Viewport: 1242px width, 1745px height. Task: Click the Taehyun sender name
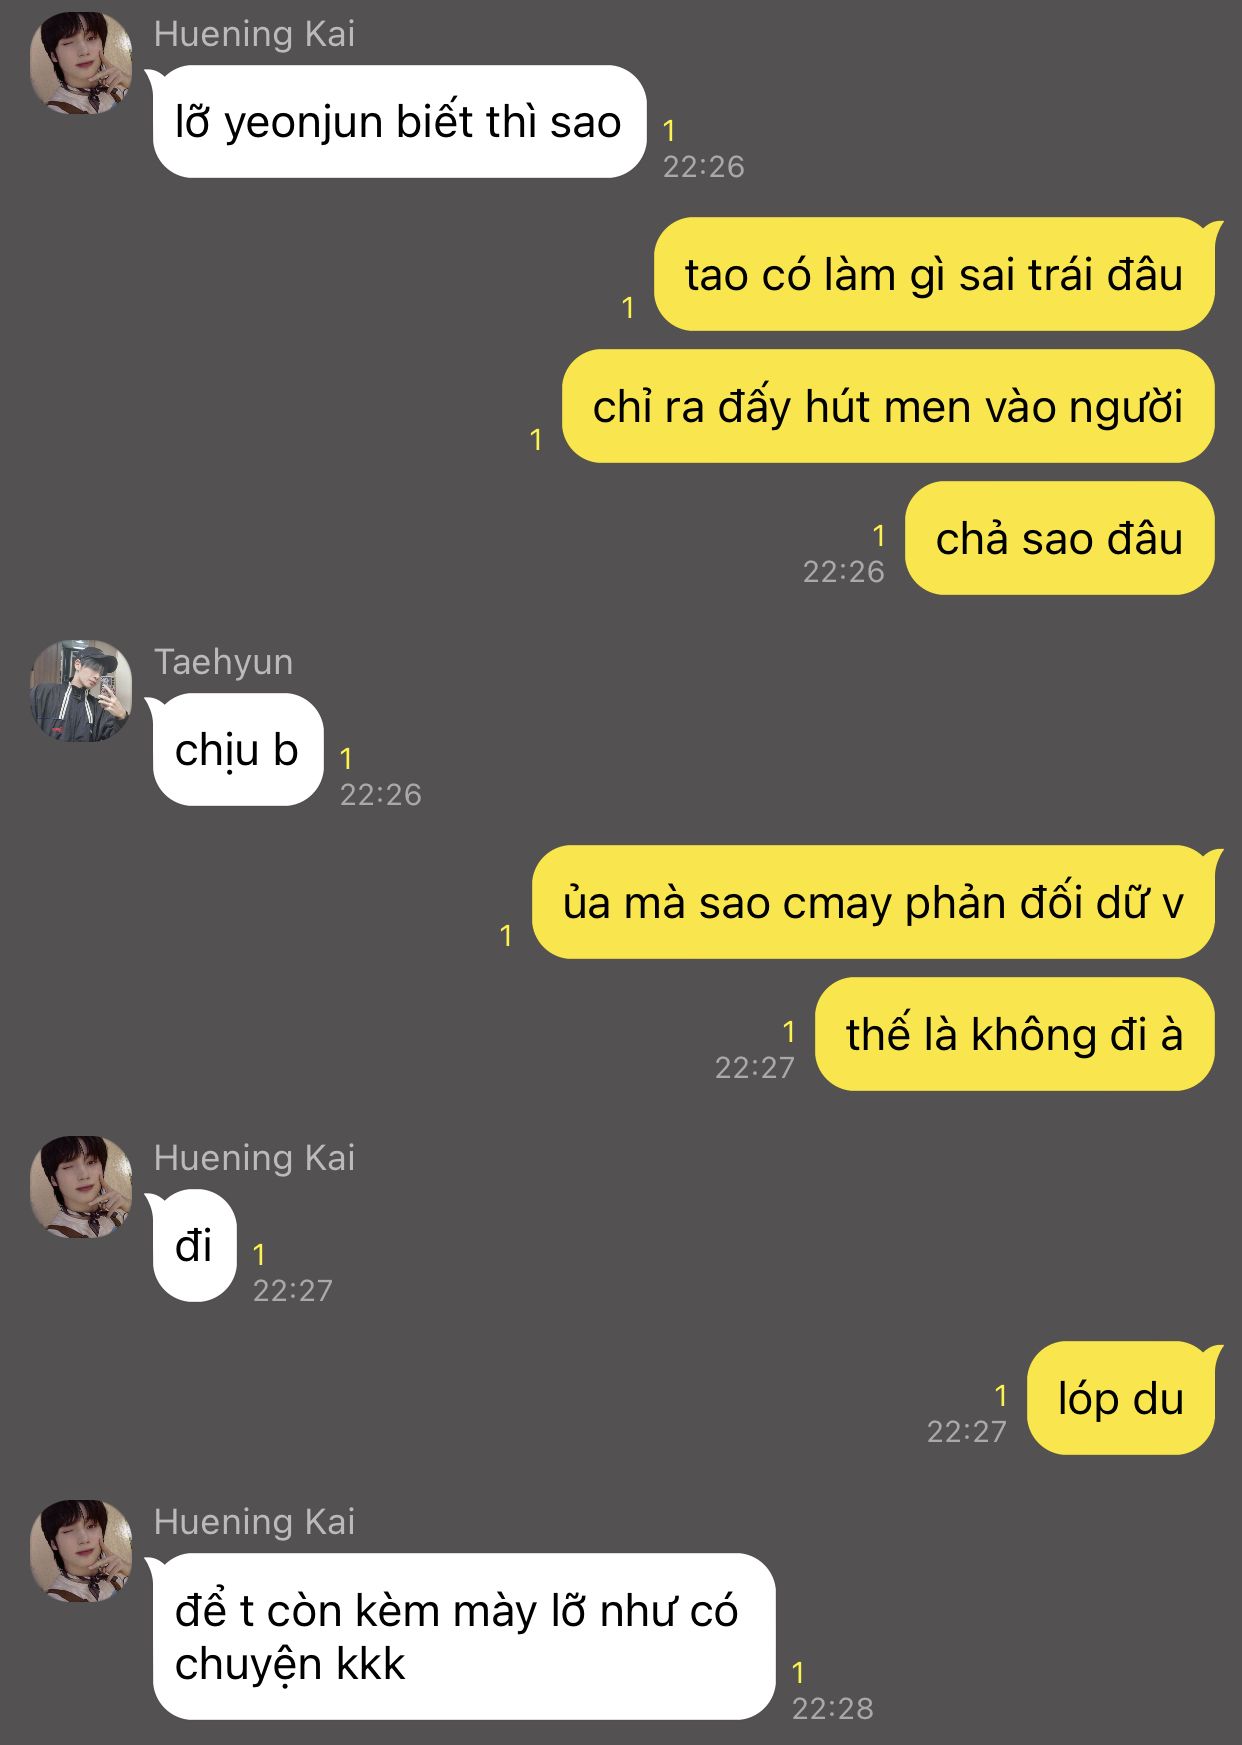[224, 662]
